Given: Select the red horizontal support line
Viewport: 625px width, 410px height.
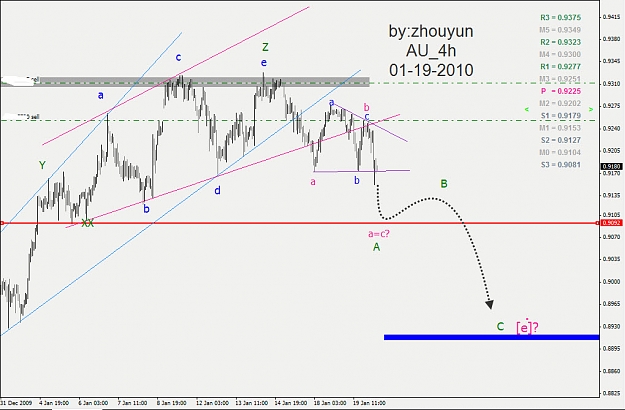Looking at the screenshot, I should pyautogui.click(x=299, y=223).
